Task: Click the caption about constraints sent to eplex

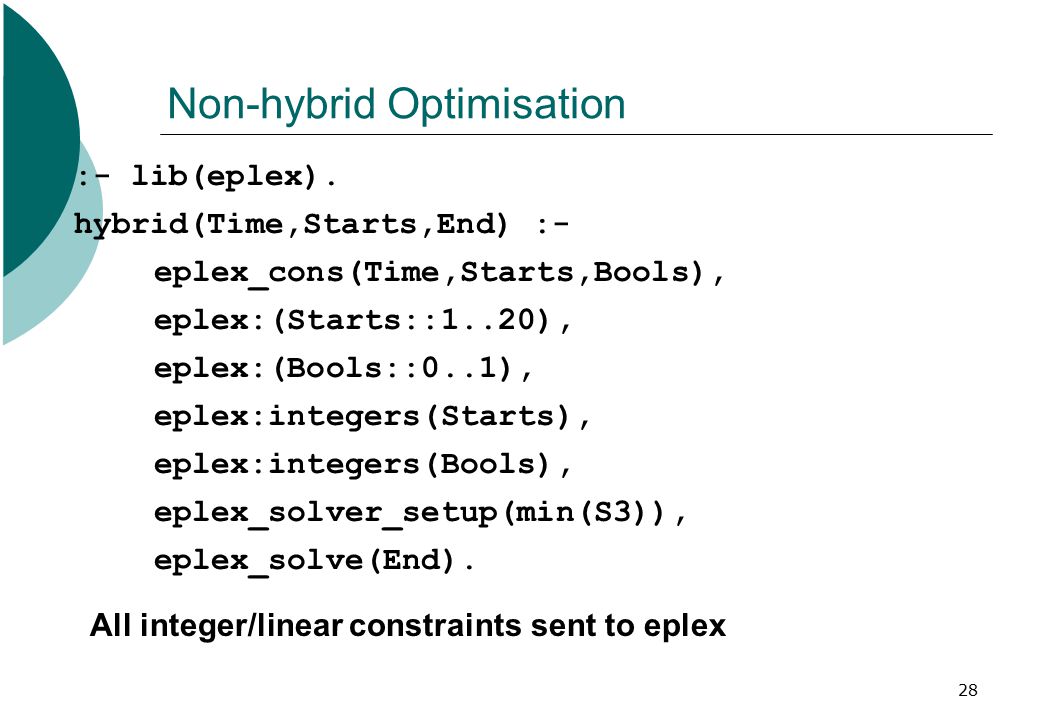Action: tap(408, 625)
